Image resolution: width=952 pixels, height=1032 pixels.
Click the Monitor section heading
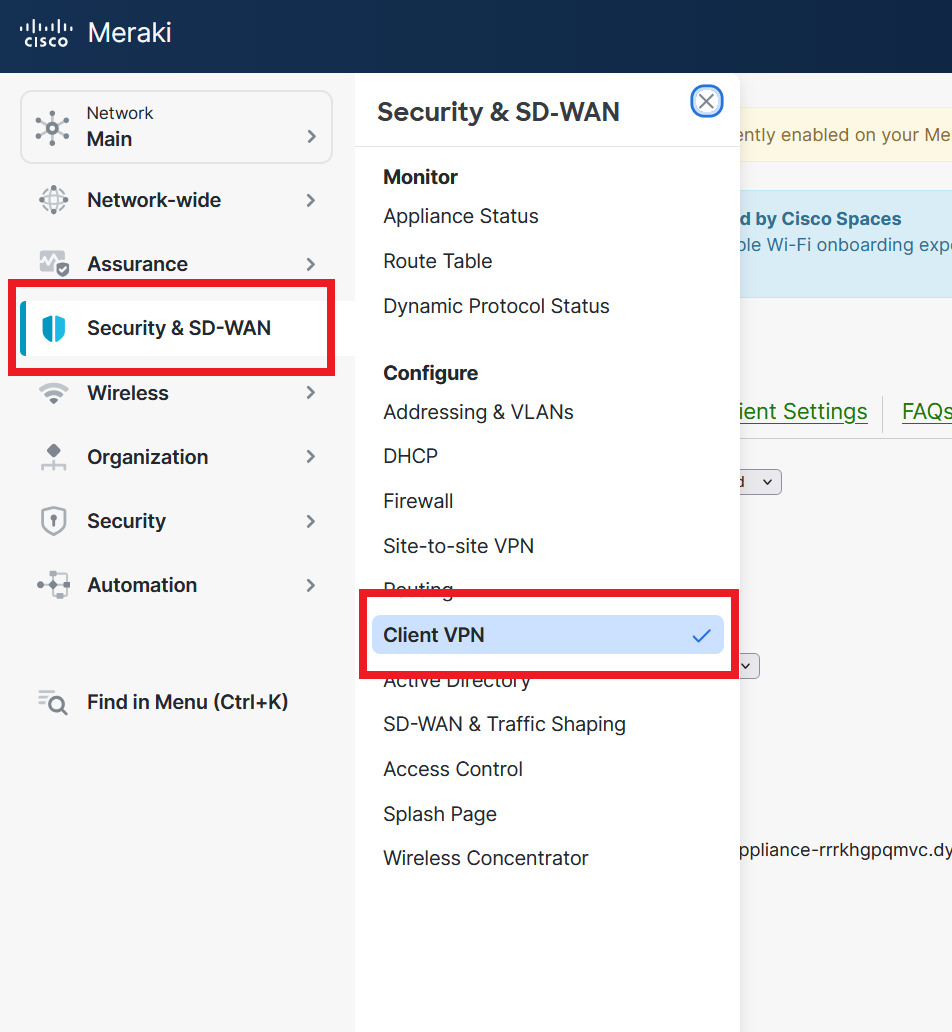(420, 177)
